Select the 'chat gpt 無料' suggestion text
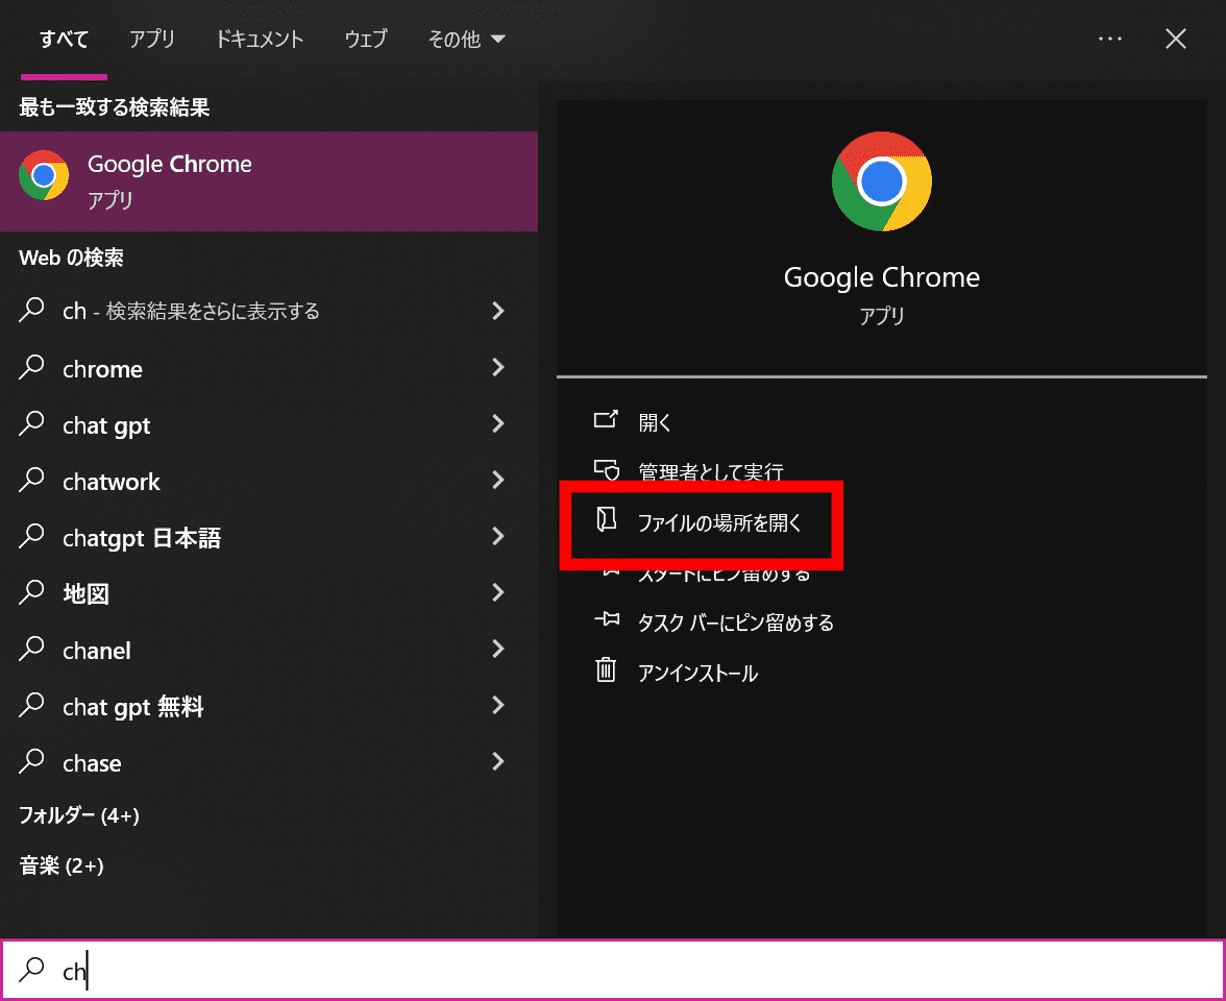Viewport: 1226px width, 1001px height. (133, 708)
